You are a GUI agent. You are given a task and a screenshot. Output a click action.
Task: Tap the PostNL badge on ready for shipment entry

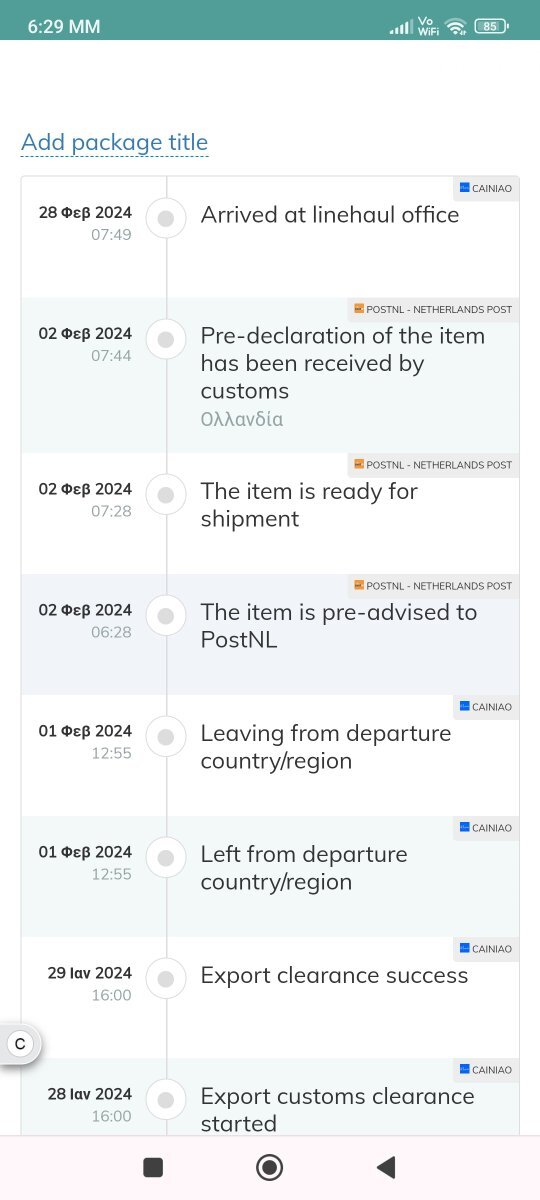tap(433, 464)
